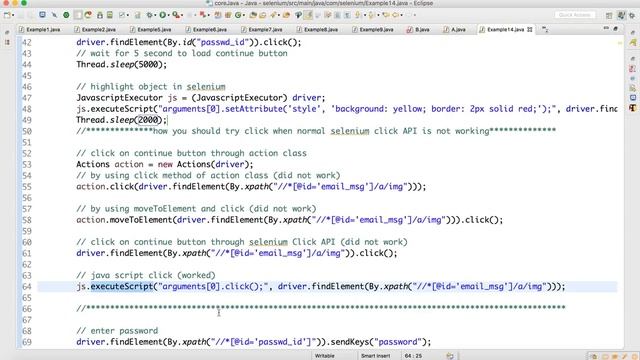Click the "// highlight object in selenium" comment

click(x=151, y=87)
